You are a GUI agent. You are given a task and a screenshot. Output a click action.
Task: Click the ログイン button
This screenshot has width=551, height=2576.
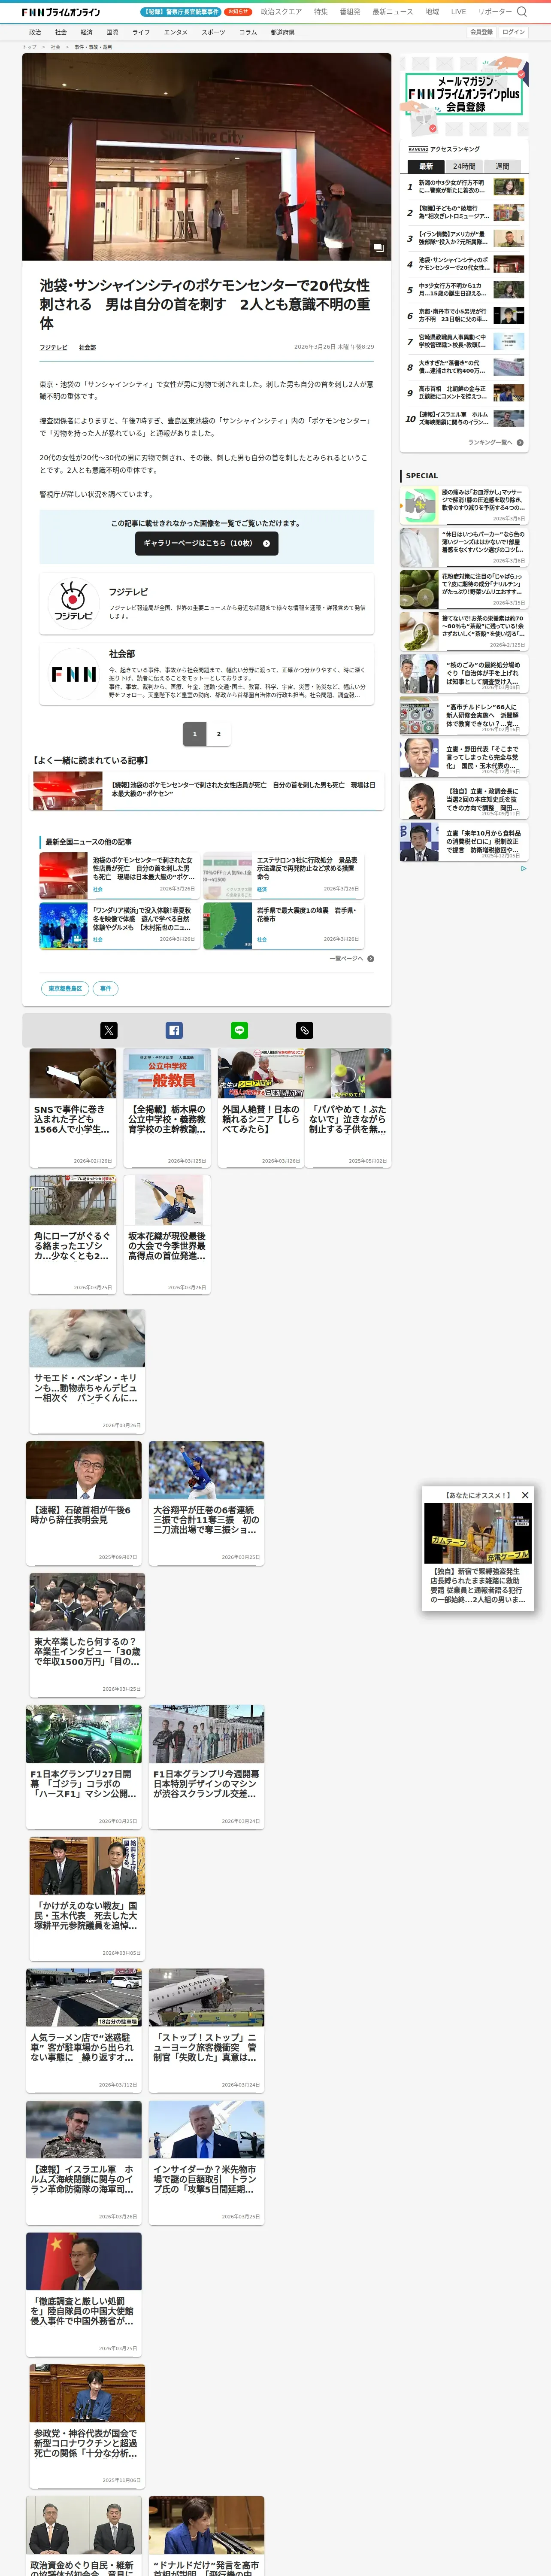tap(513, 32)
